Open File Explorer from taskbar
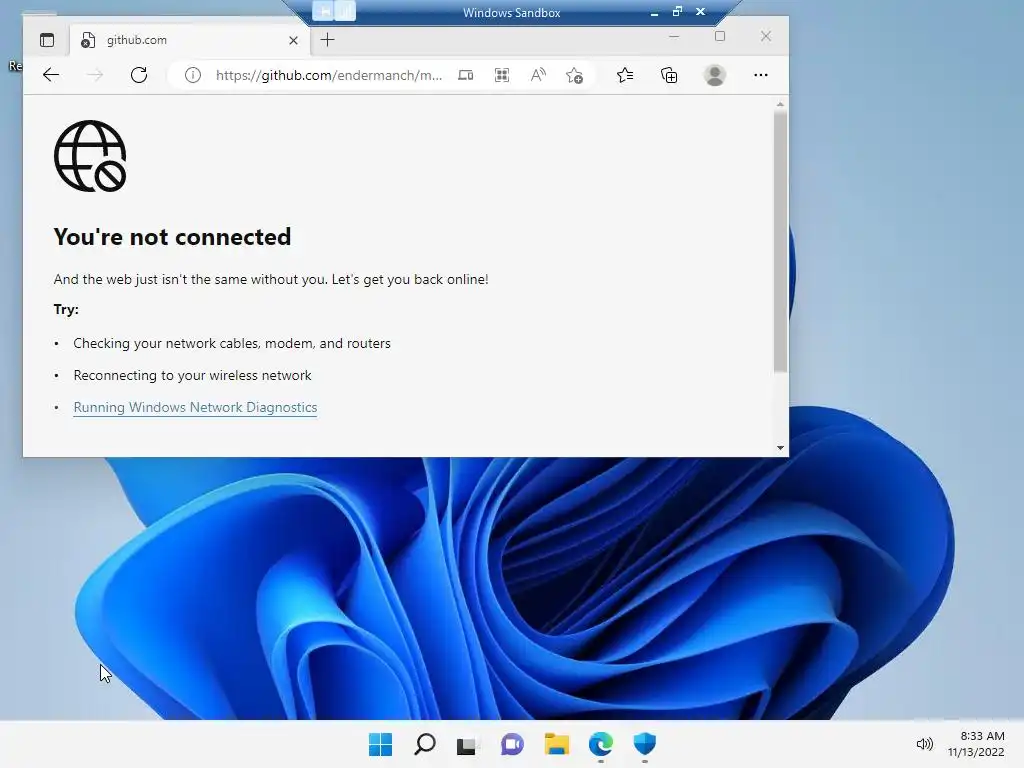The image size is (1024, 768). click(x=556, y=744)
